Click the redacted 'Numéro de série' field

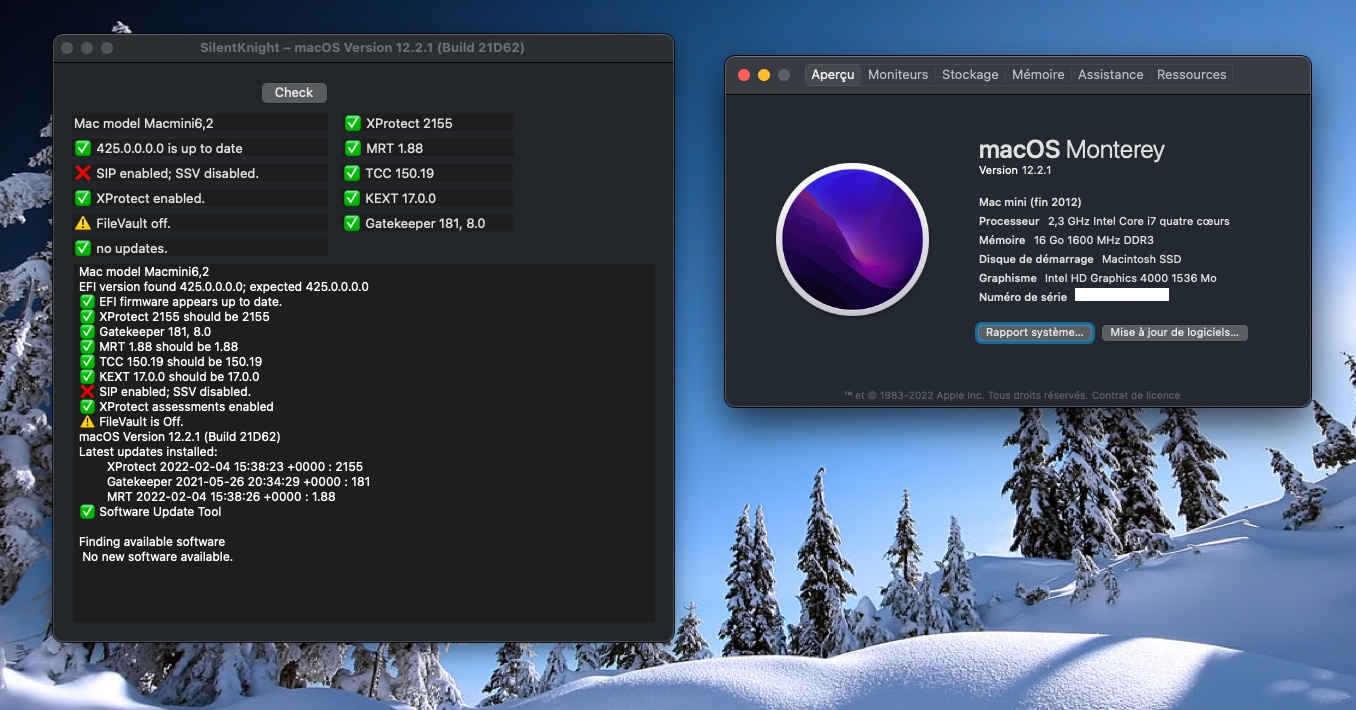coord(1121,296)
